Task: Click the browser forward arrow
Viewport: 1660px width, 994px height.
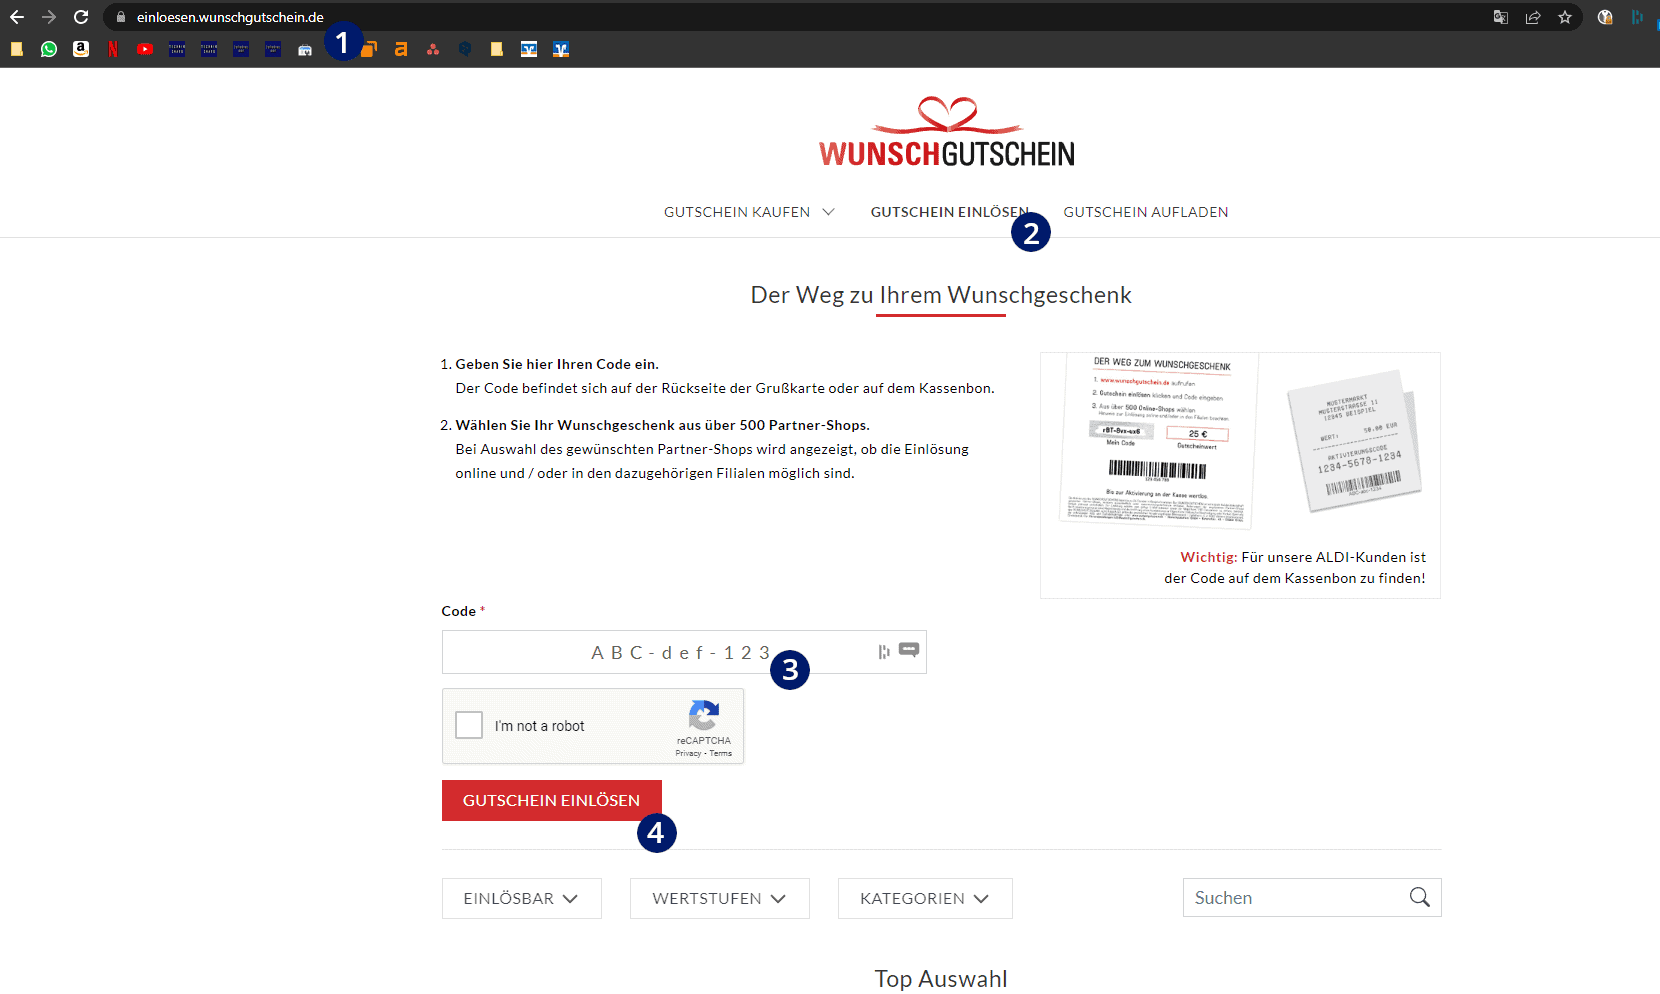Action: click(49, 17)
